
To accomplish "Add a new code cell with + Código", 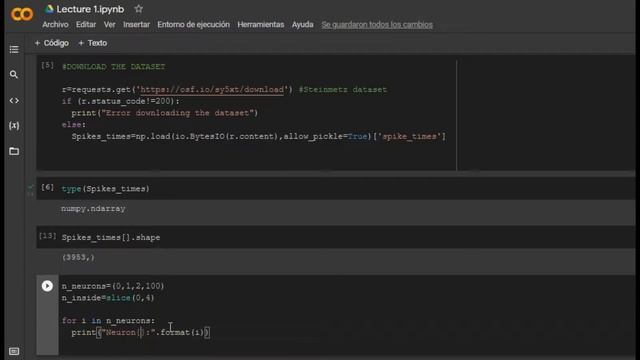I will tap(51, 43).
